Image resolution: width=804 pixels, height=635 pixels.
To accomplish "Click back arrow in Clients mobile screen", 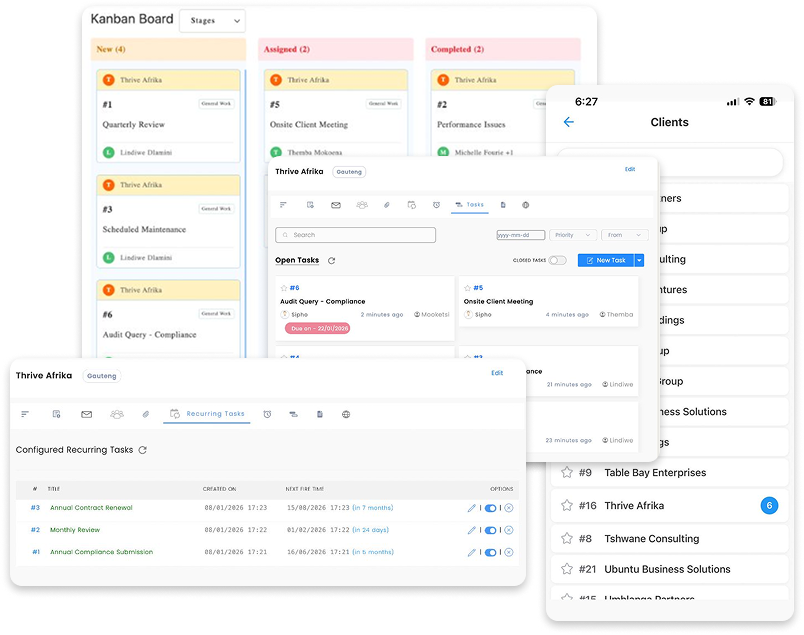I will 569,122.
